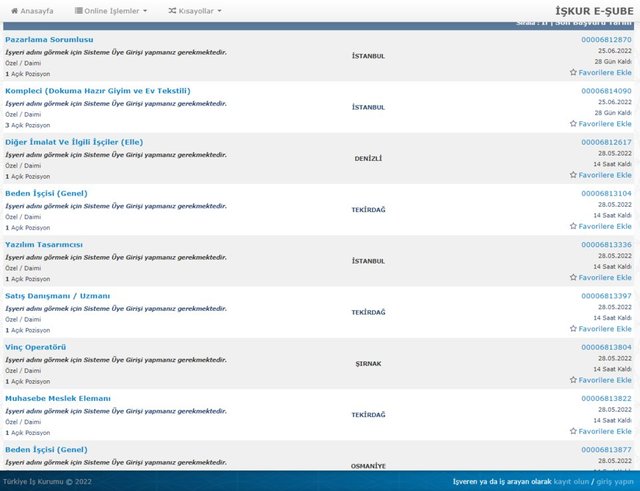Open the Satış Danışmanı / Uzmanı listing
The width and height of the screenshot is (640, 491).
[57, 295]
